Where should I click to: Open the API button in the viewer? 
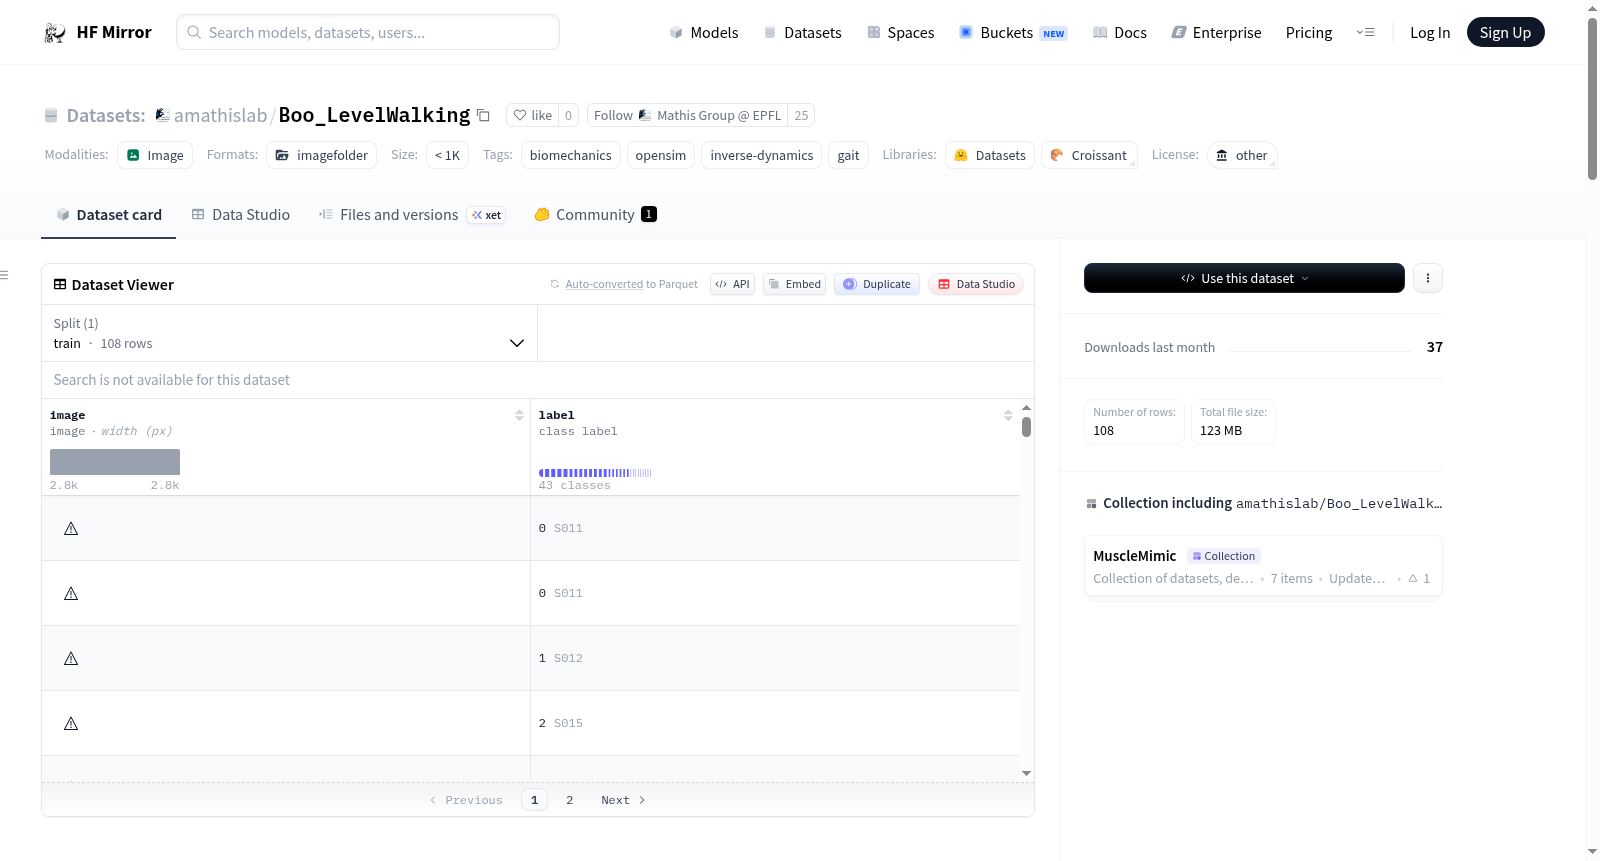pos(732,284)
